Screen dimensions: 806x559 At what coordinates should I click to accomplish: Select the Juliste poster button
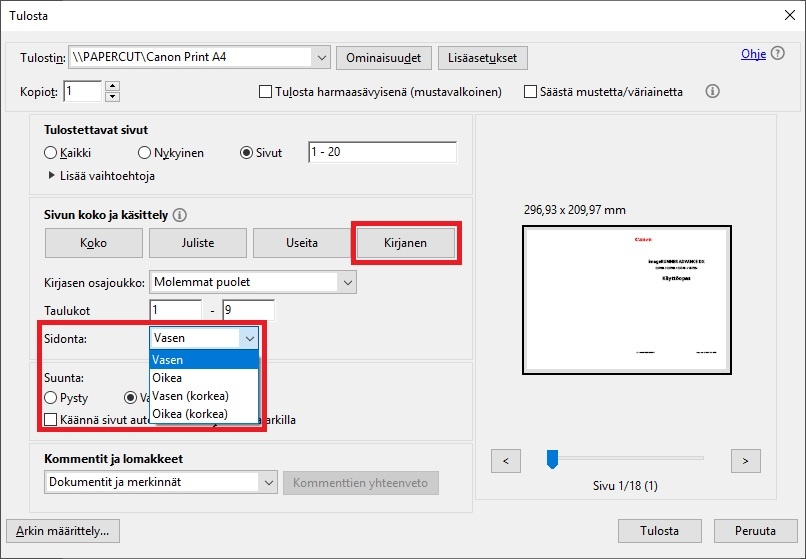tap(198, 243)
